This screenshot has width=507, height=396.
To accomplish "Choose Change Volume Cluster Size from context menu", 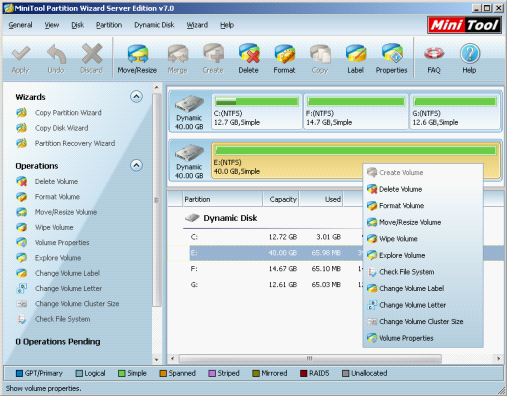I will (423, 322).
